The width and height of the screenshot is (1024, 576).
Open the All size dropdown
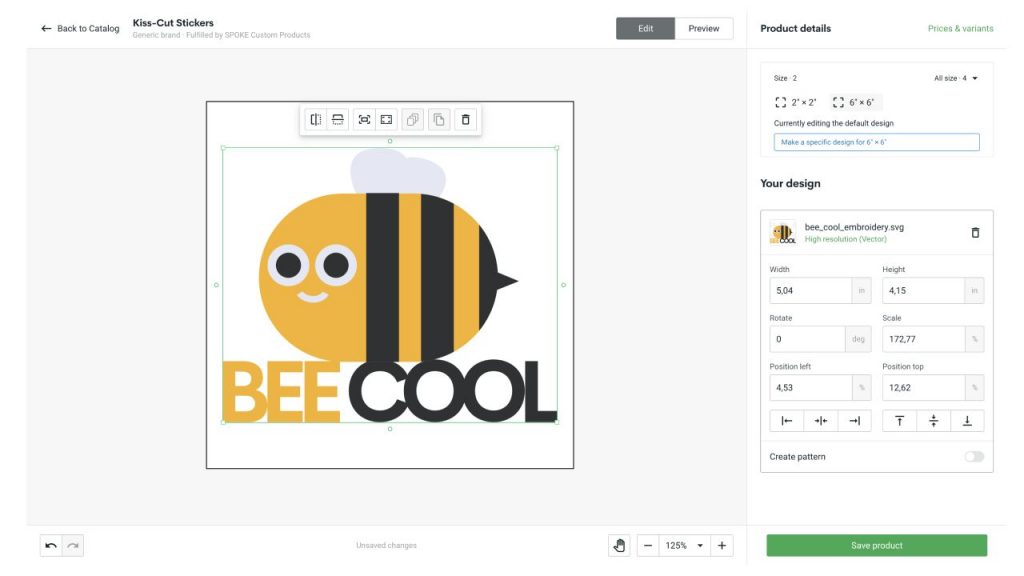[x=955, y=77]
